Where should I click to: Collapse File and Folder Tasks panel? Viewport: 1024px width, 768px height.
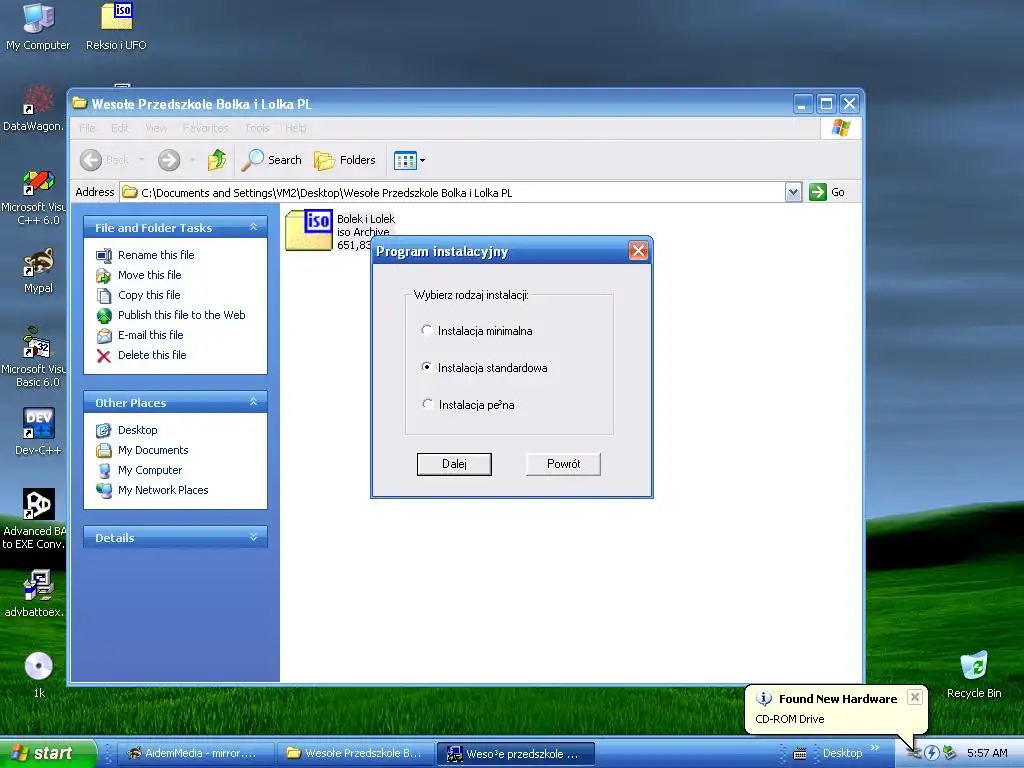point(253,227)
